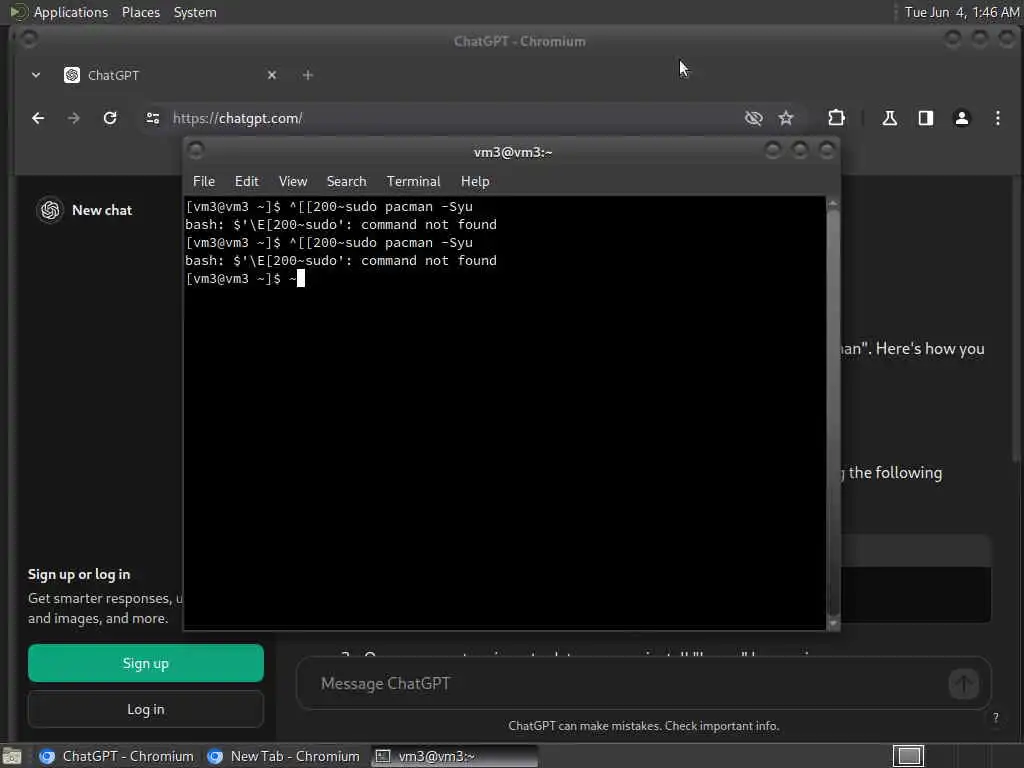Viewport: 1024px width, 768px height.
Task: Open the System menu
Action: (195, 12)
